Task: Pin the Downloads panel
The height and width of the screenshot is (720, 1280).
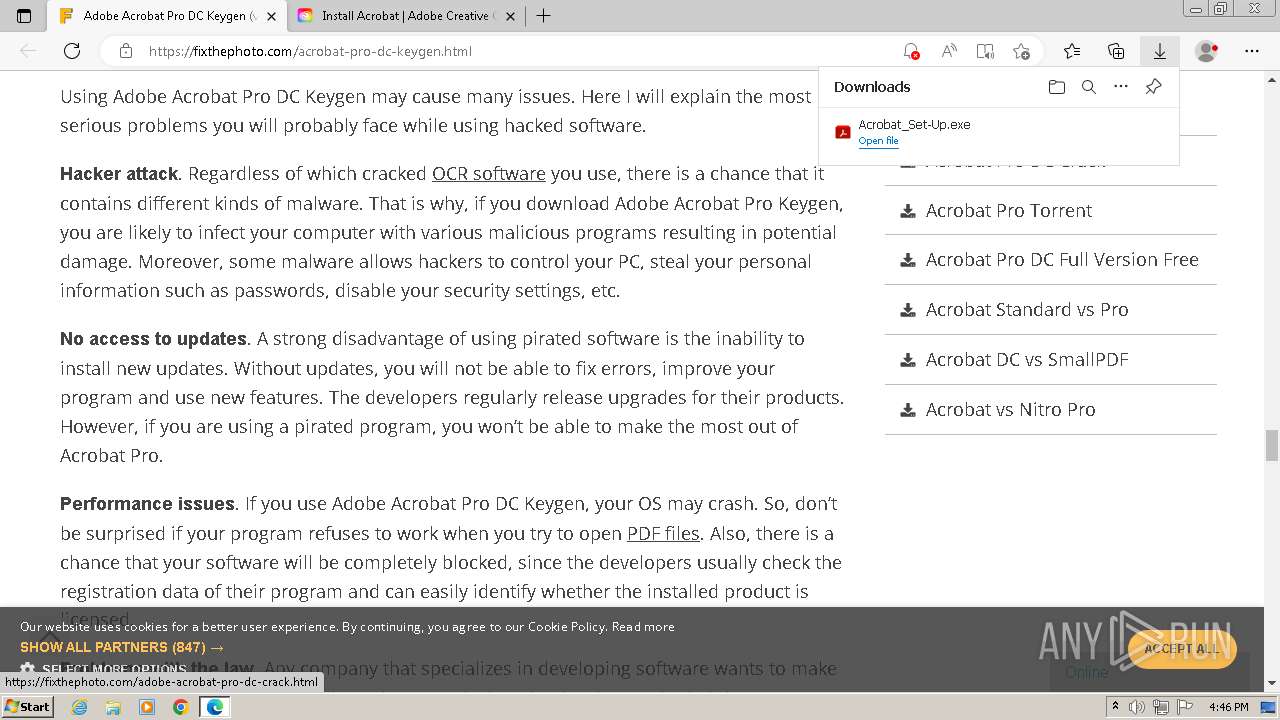Action: tap(1153, 87)
